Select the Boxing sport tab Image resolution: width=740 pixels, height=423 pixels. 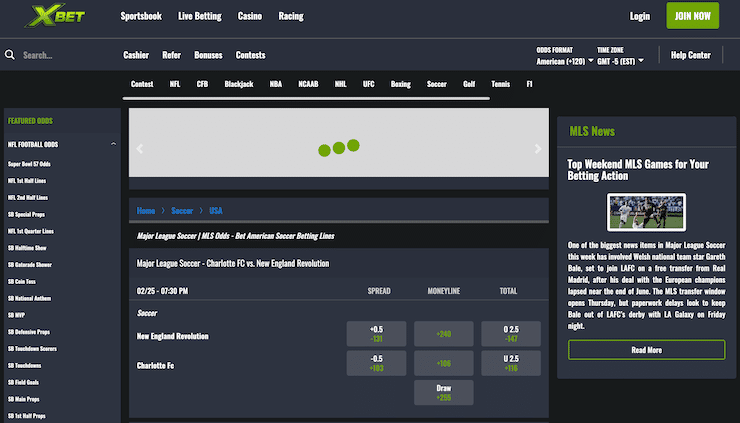click(x=401, y=84)
